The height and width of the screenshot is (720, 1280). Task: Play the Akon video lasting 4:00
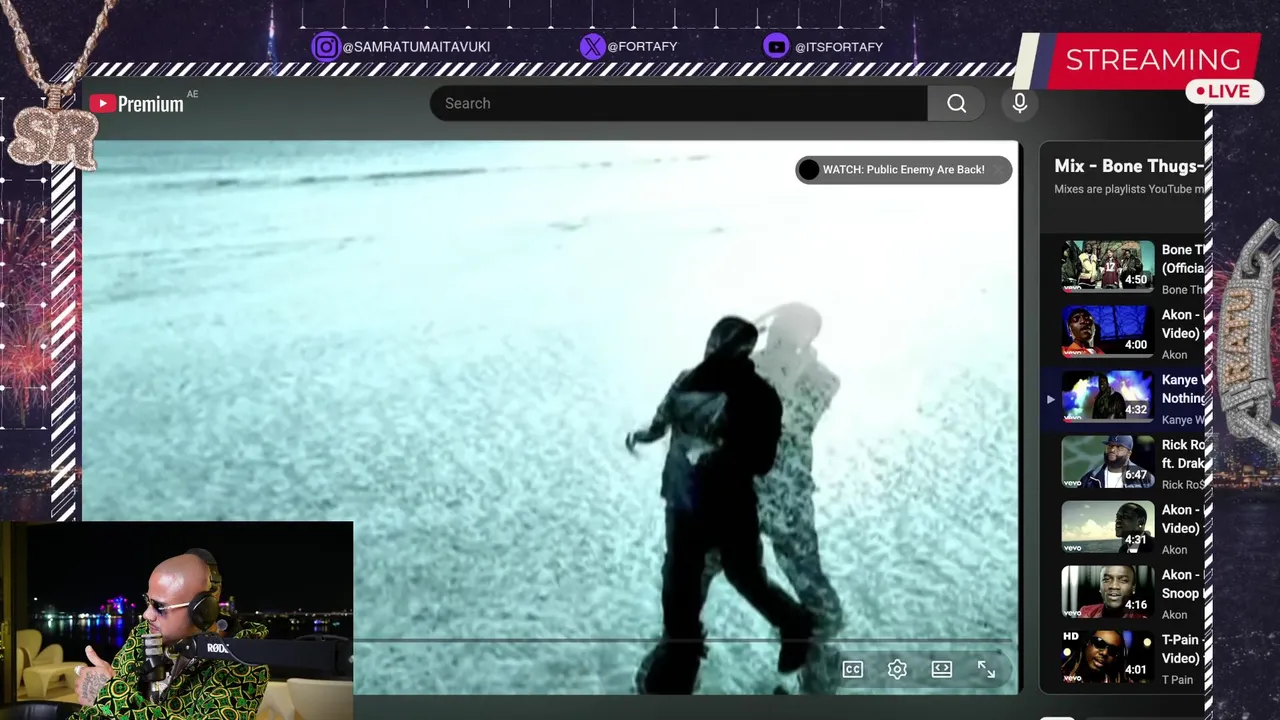(x=1107, y=330)
